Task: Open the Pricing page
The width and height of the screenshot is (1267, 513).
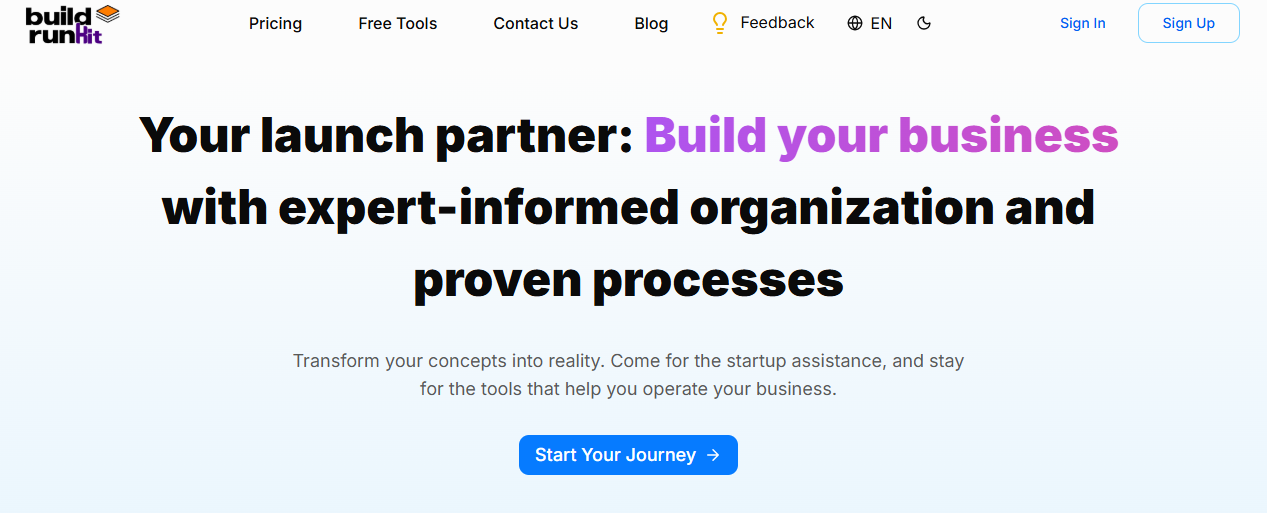Action: 275,23
